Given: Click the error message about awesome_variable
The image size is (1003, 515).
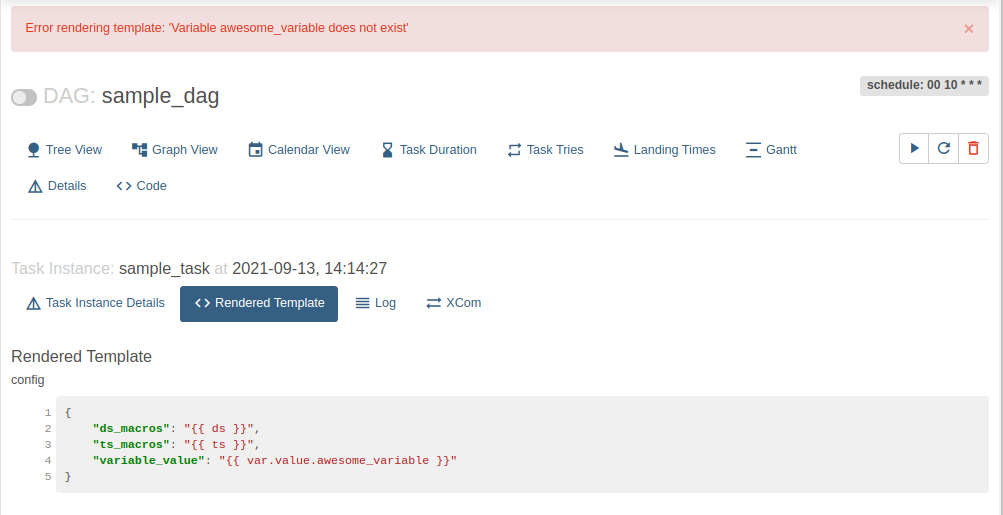Looking at the screenshot, I should point(217,28).
